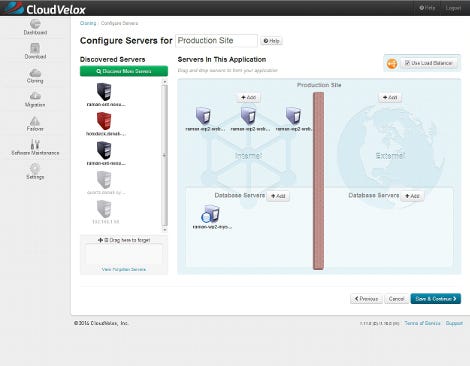This screenshot has height=366, width=470.
Task: Click Save & Continue
Action: pyautogui.click(x=436, y=299)
